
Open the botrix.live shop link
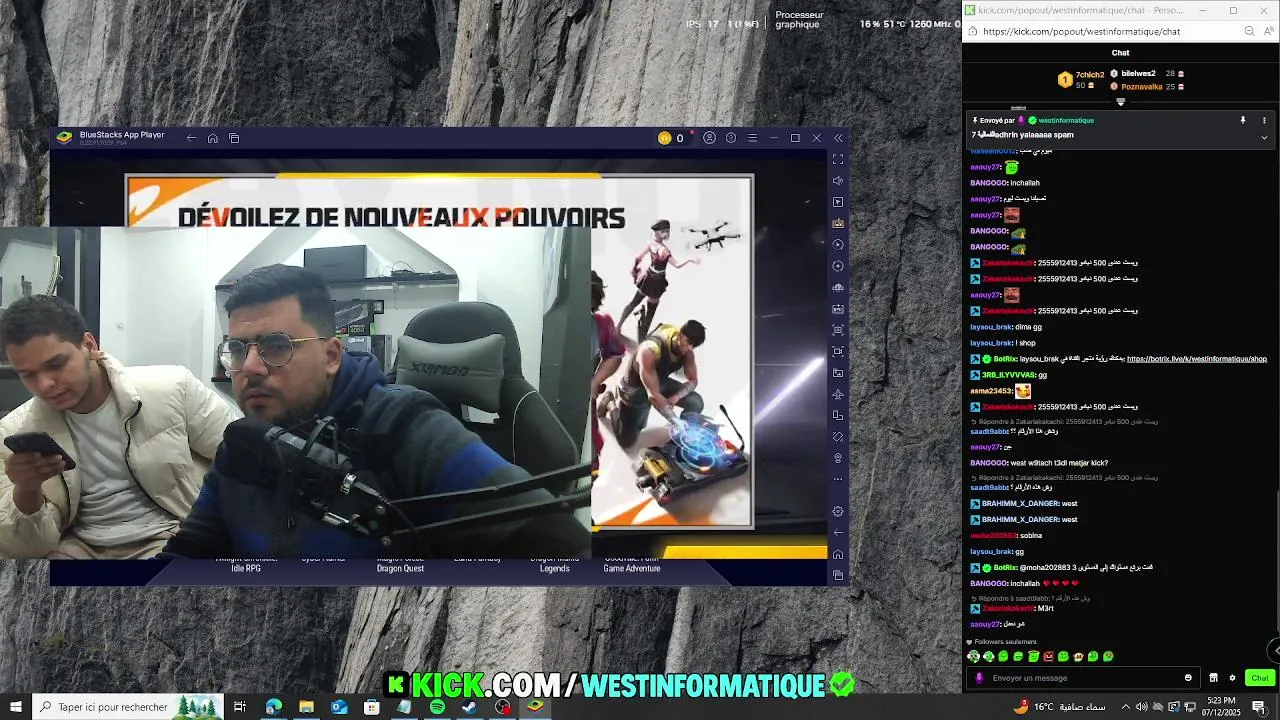tap(1197, 359)
